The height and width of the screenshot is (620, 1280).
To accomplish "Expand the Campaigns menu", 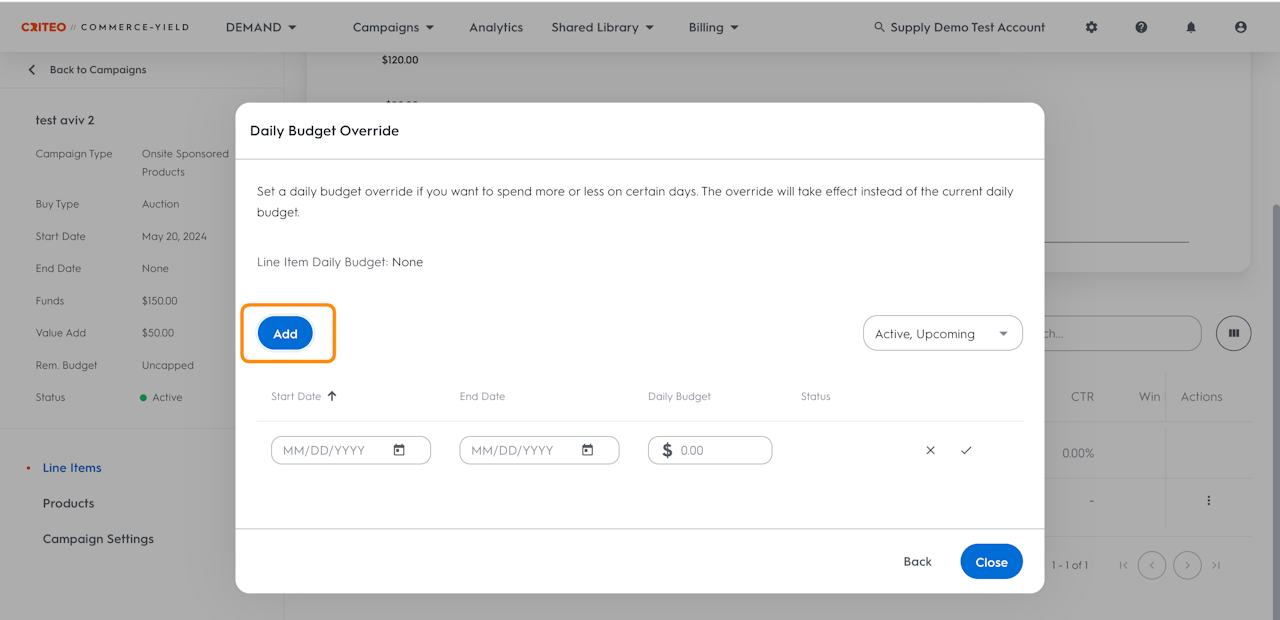I will coord(393,28).
